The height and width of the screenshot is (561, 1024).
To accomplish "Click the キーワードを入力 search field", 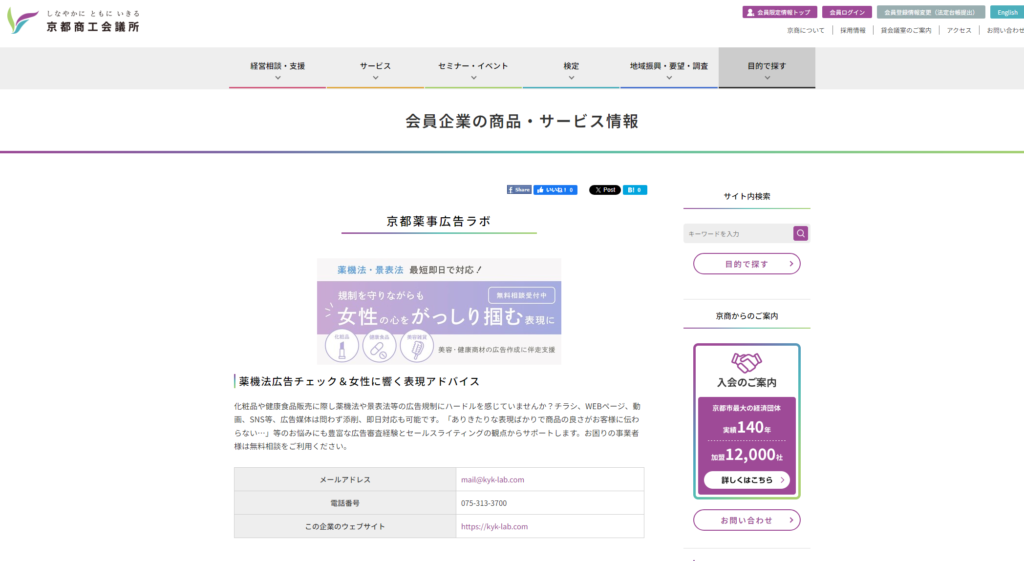I will [738, 233].
